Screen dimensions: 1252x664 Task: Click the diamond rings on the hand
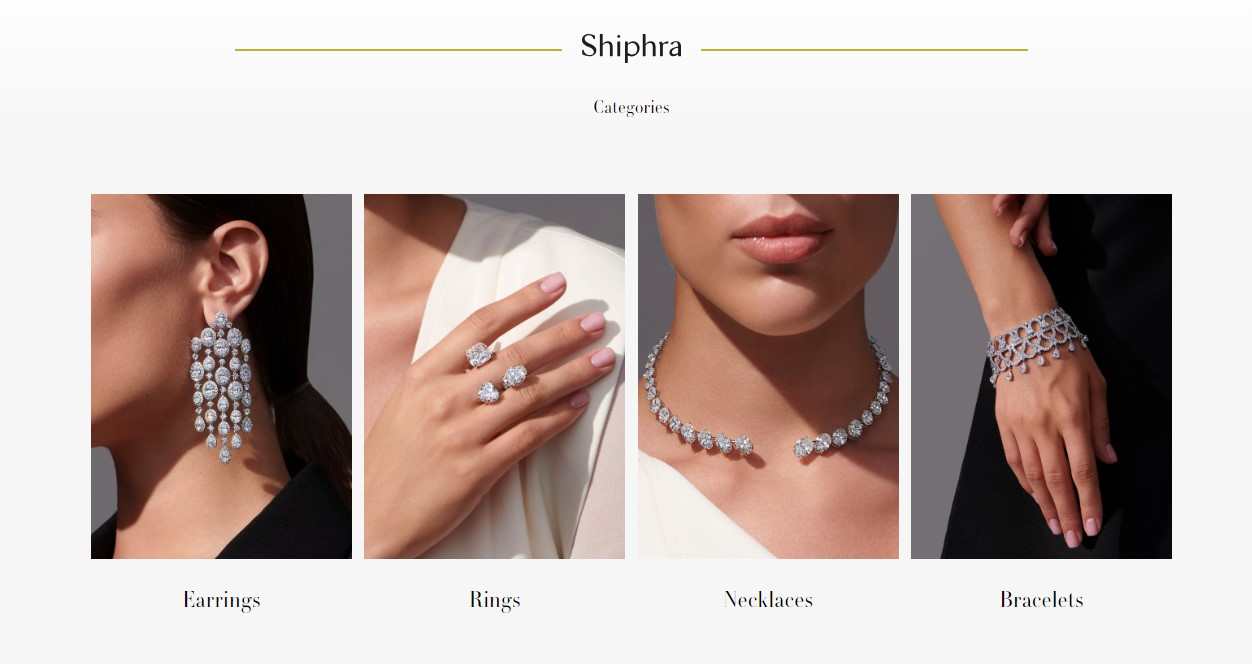(496, 374)
